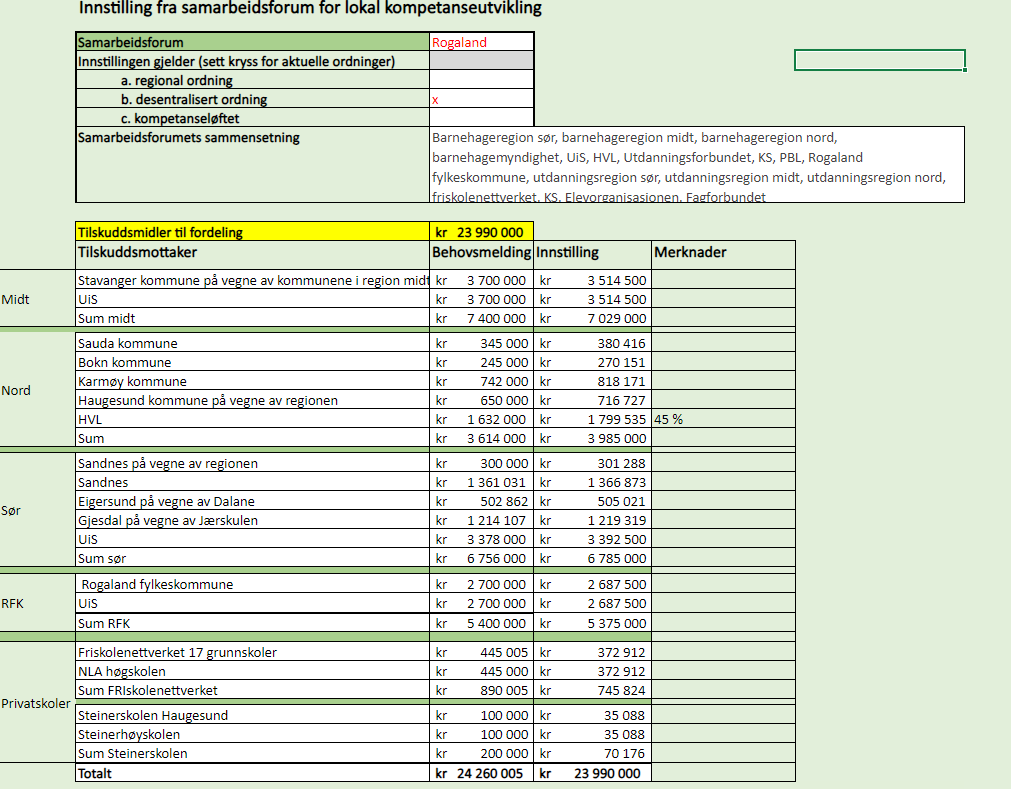Click the Rogaland fylkeskommune recipient cell
This screenshot has width=1011, height=789.
pos(253,584)
